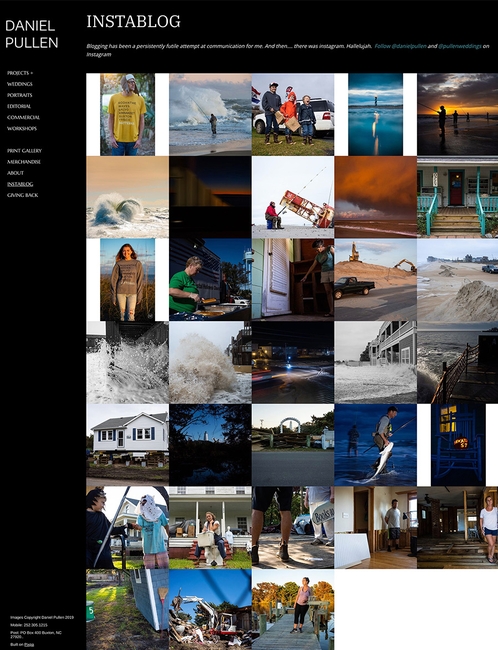Open night flooded street photo
This screenshot has height=650, width=498.
point(293,362)
